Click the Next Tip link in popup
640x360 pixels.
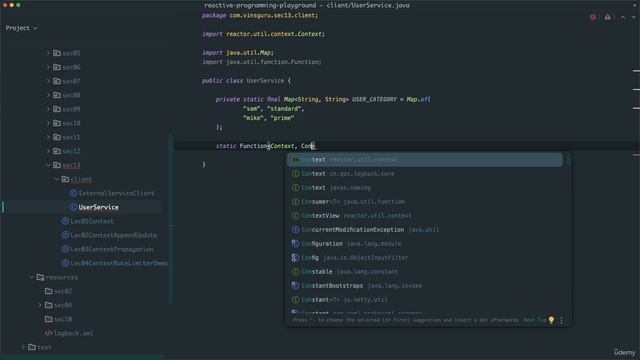click(534, 320)
